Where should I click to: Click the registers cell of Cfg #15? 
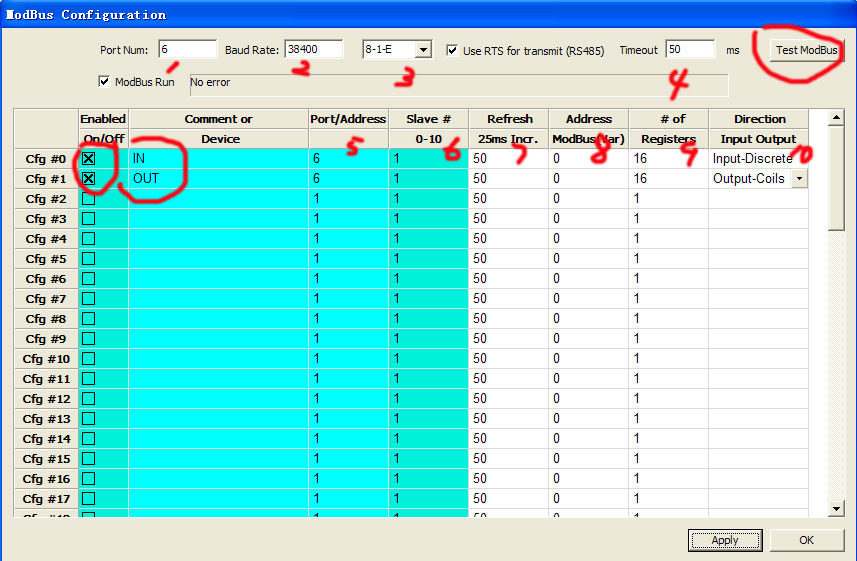[x=669, y=459]
